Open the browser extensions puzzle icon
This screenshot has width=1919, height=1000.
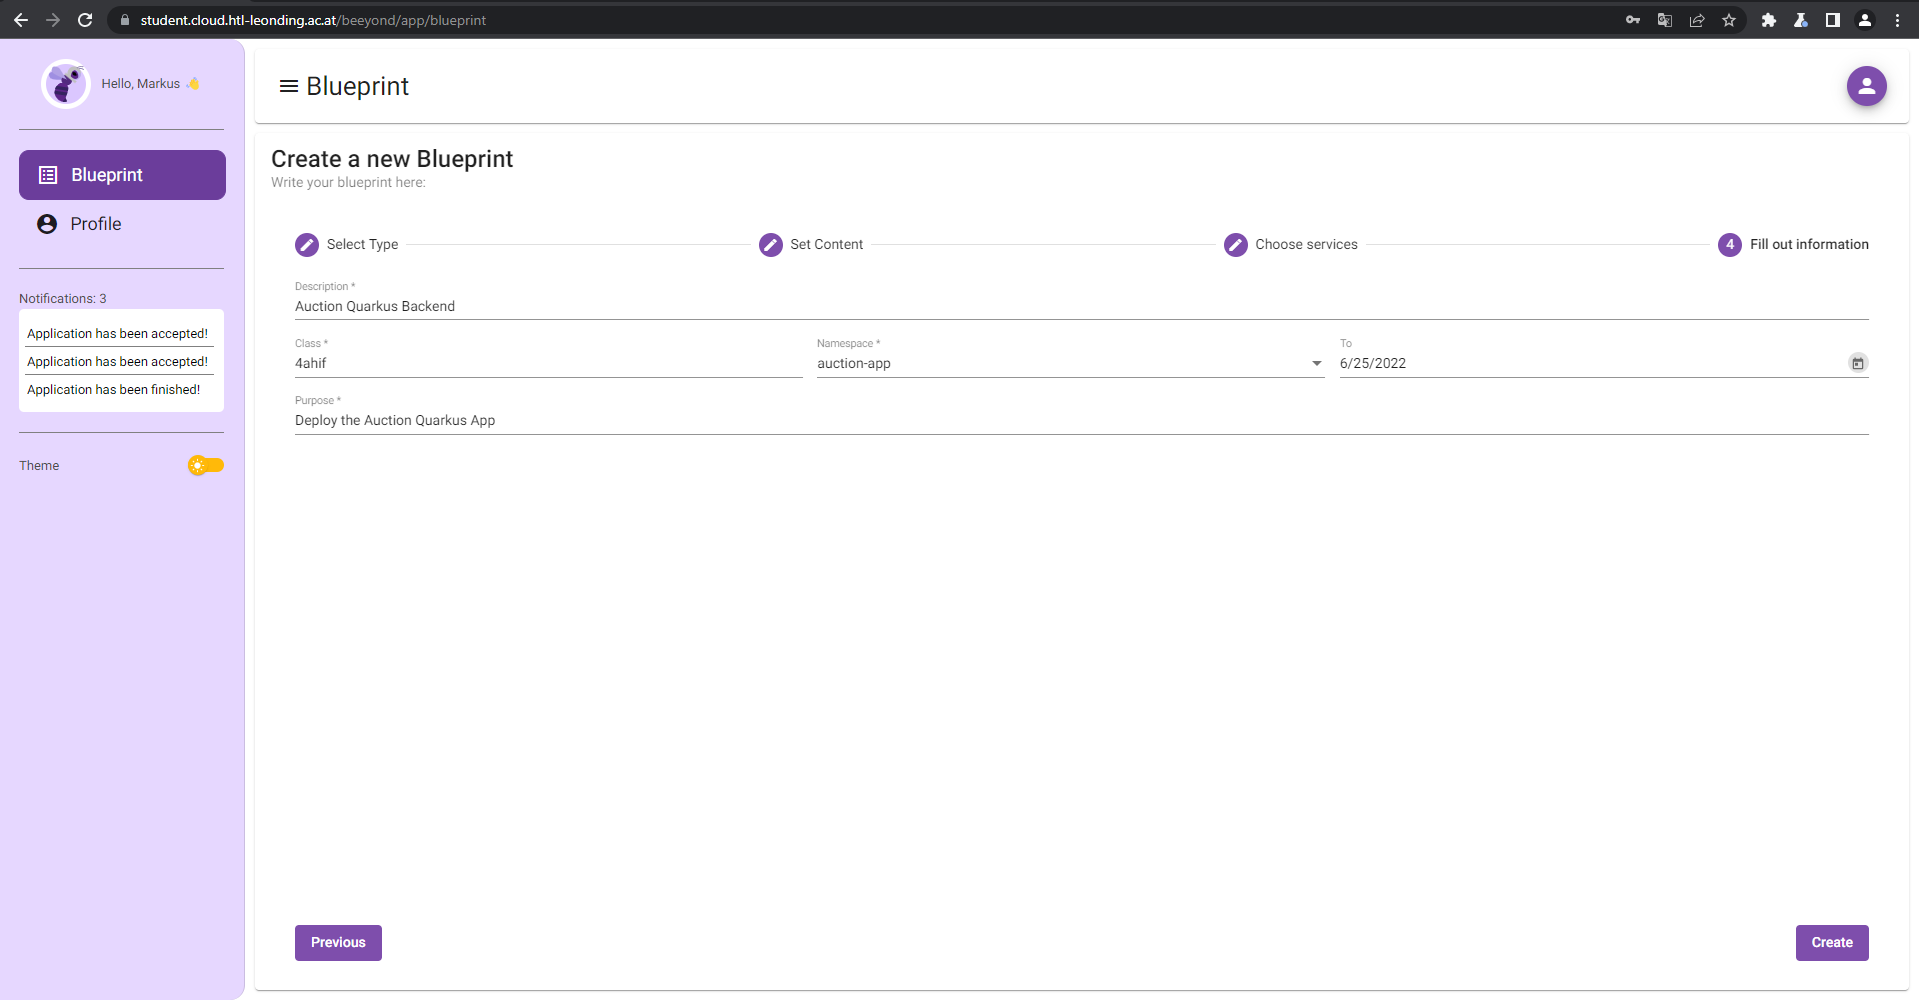(x=1769, y=20)
